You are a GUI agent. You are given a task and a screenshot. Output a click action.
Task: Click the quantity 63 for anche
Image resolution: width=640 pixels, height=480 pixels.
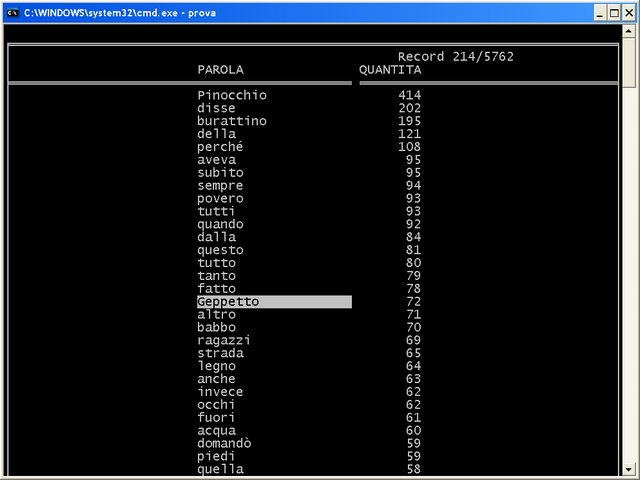[x=413, y=379]
